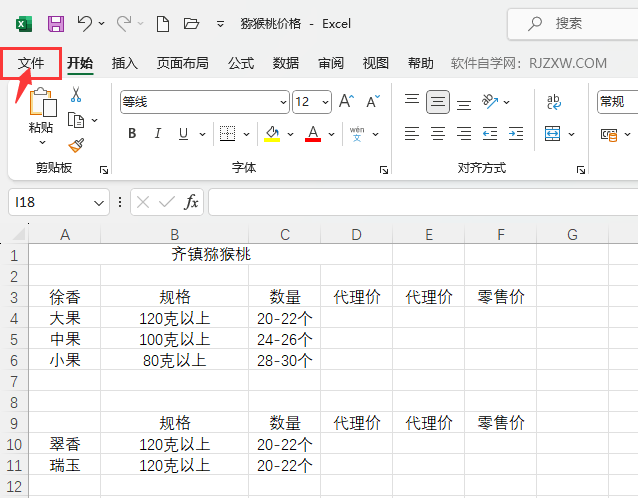Apply yellow fill color bucket
The height and width of the screenshot is (498, 638).
tap(272, 133)
